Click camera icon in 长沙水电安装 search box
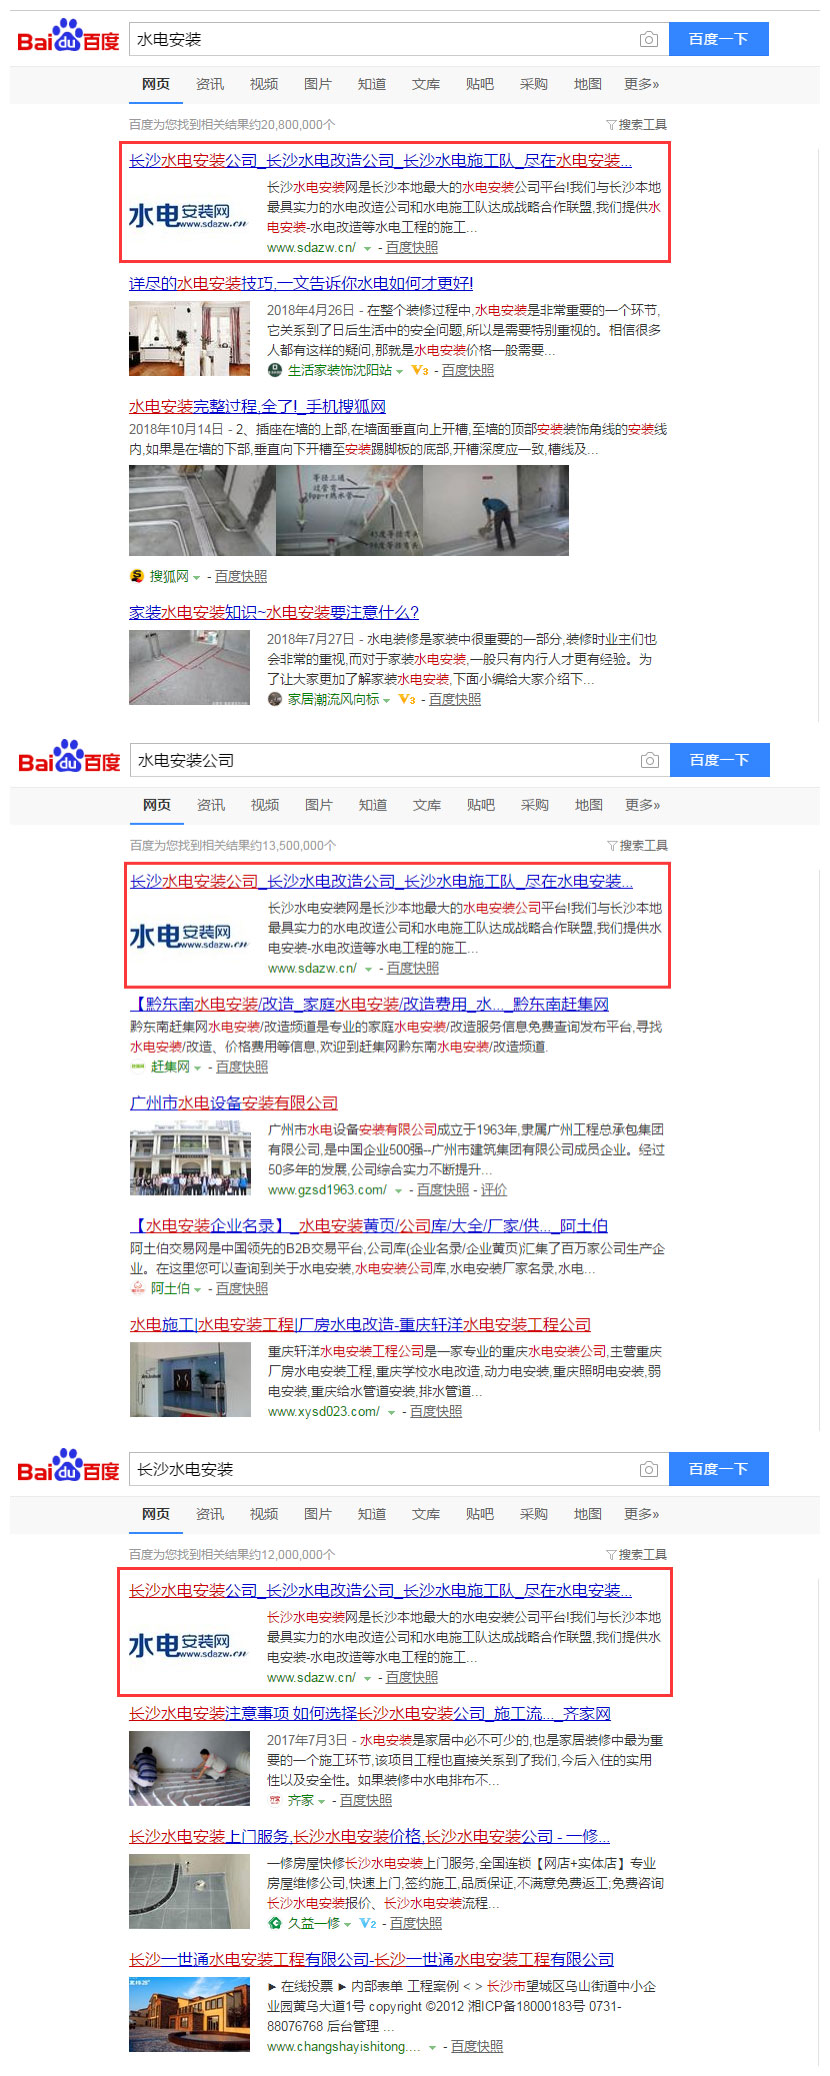The image size is (830, 2076). 649,1469
